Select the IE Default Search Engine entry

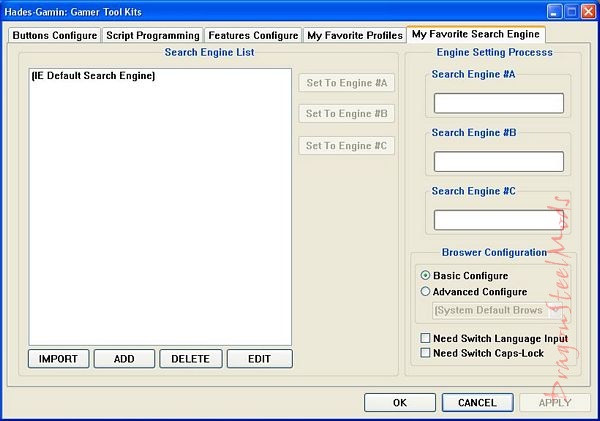tap(94, 76)
